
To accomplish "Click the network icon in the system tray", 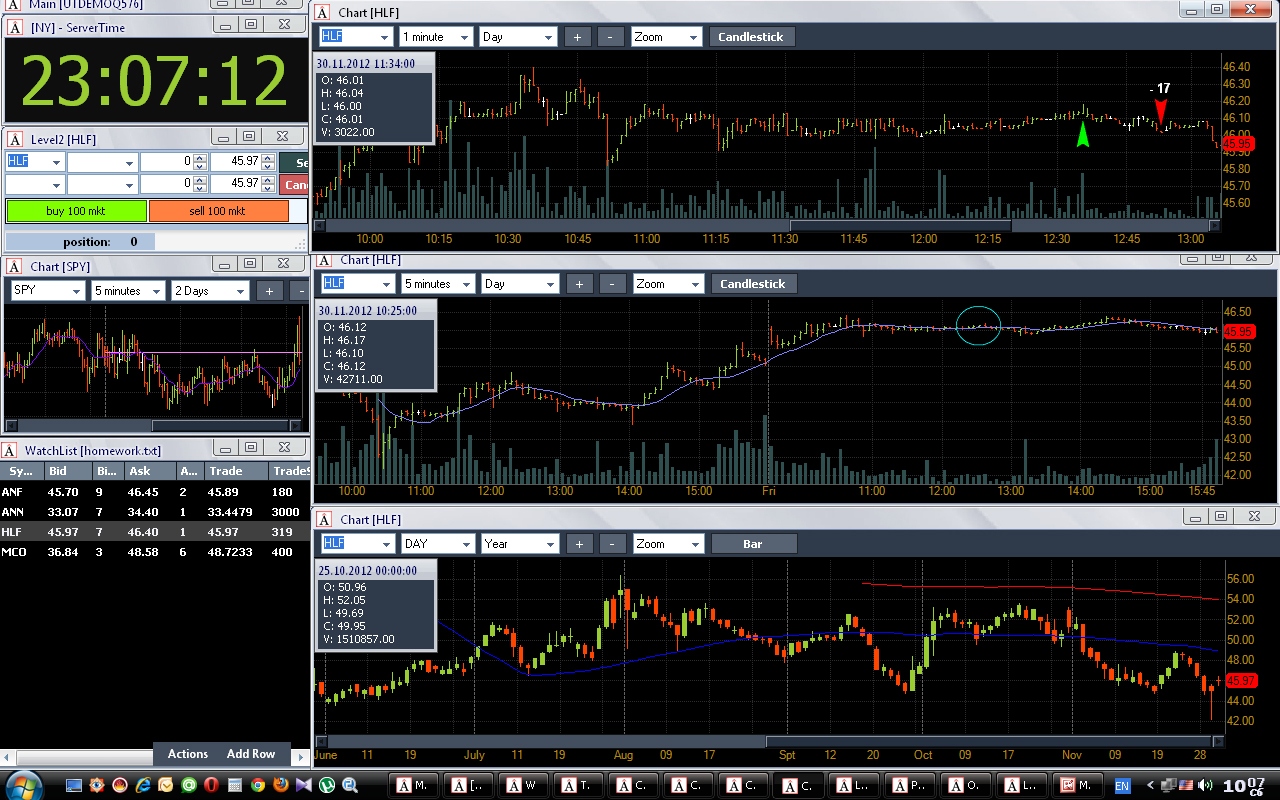I will [1168, 785].
